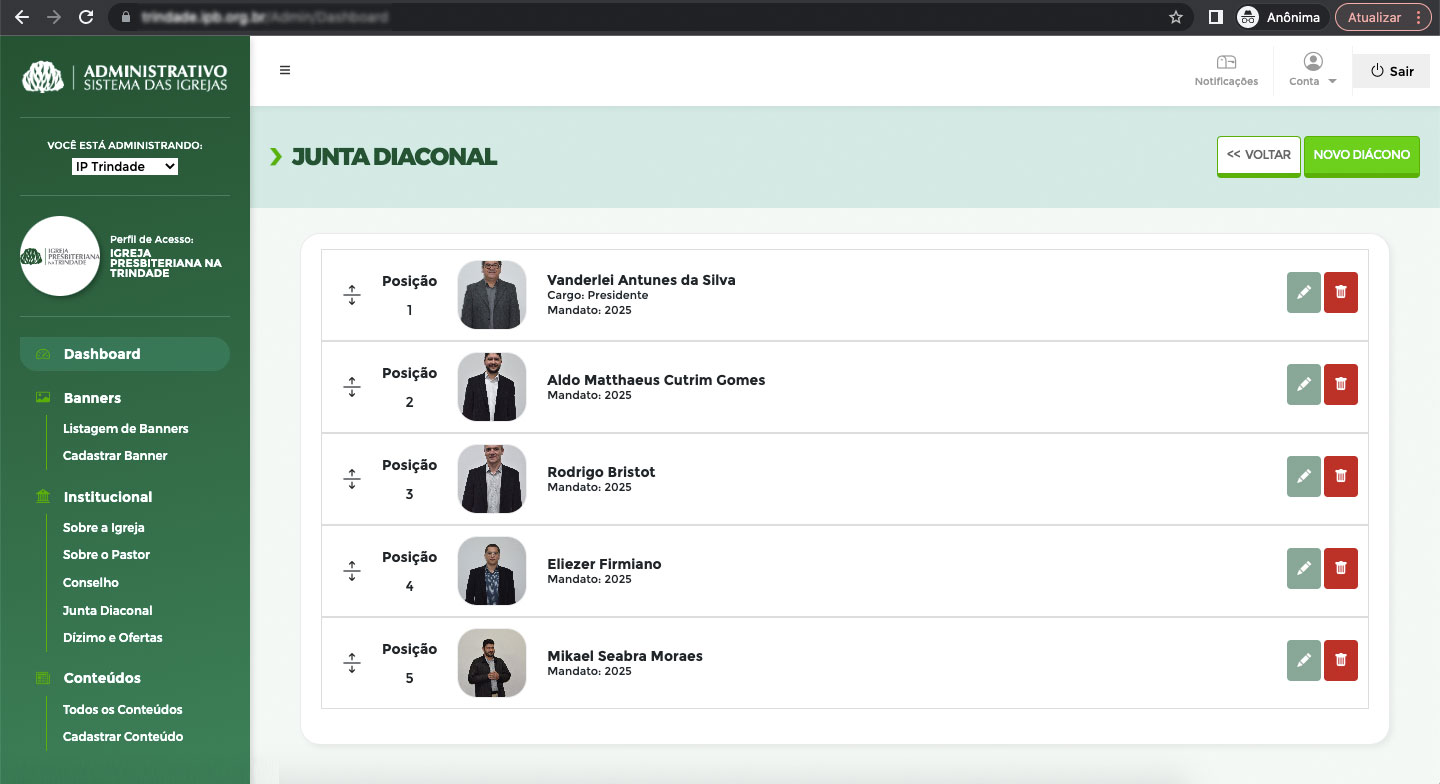Viewport: 1440px width, 784px height.
Task: Click the NOVO DIÁCONO button
Action: [1361, 156]
